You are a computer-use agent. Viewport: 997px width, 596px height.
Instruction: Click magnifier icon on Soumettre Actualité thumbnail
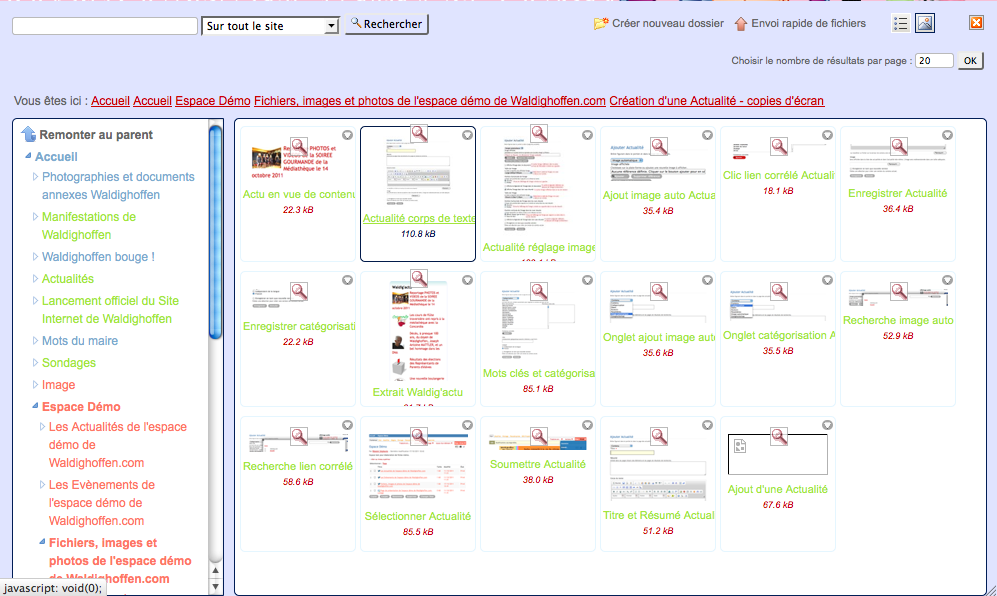(x=539, y=437)
